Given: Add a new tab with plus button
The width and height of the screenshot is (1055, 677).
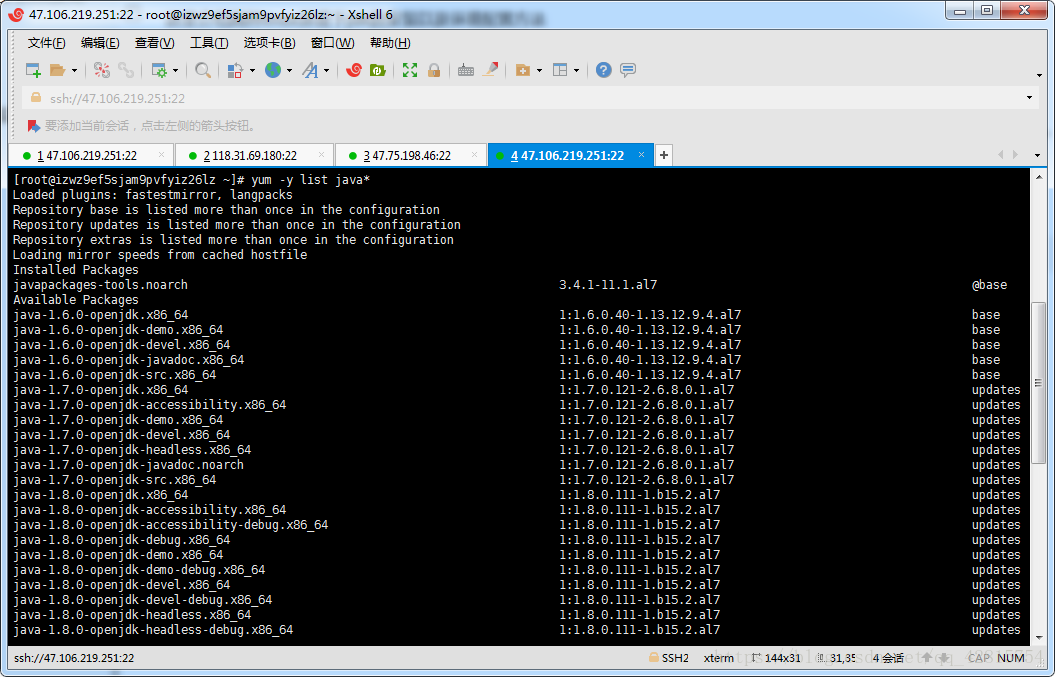Looking at the screenshot, I should [x=663, y=155].
